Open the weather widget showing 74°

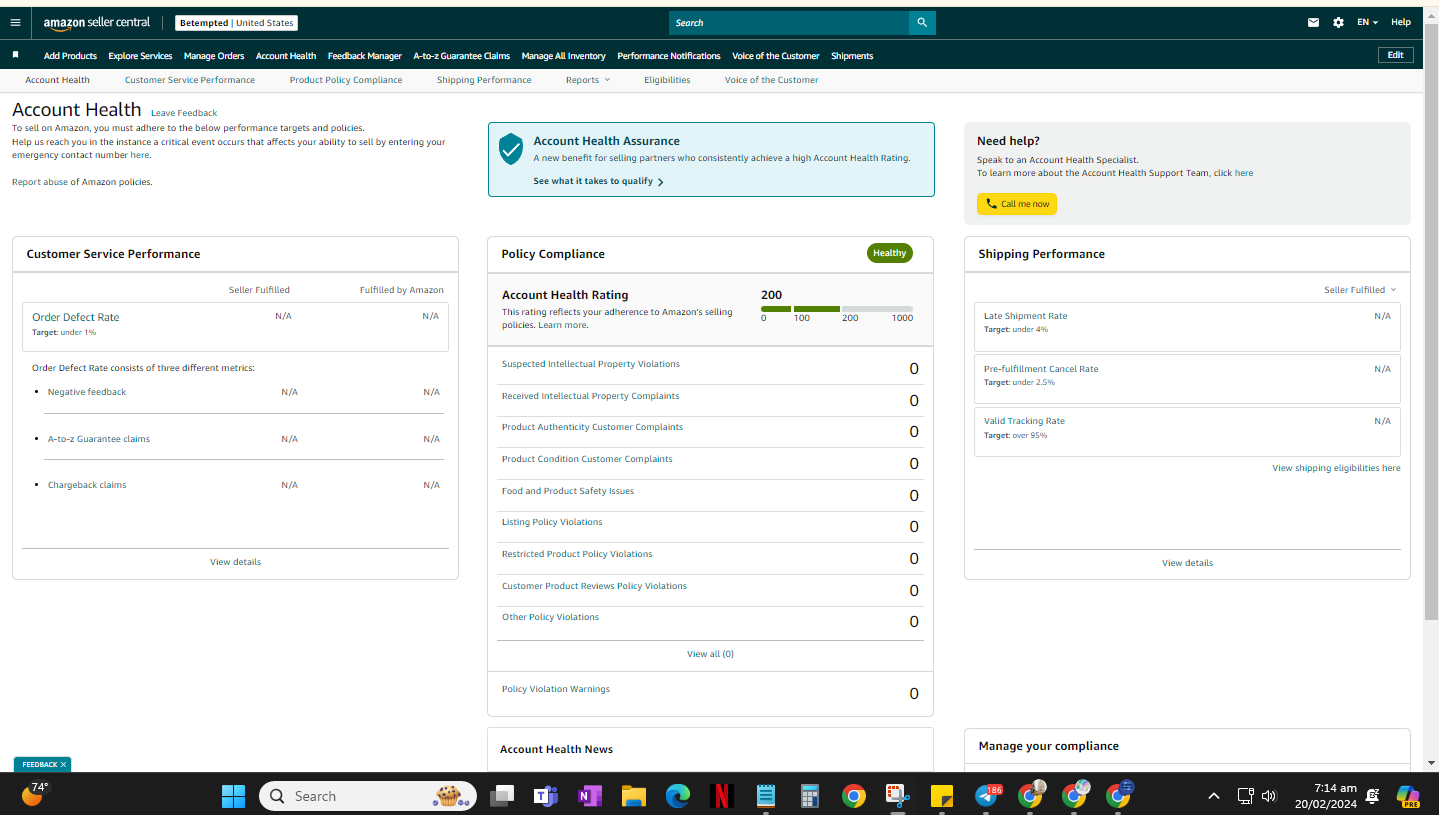point(34,794)
